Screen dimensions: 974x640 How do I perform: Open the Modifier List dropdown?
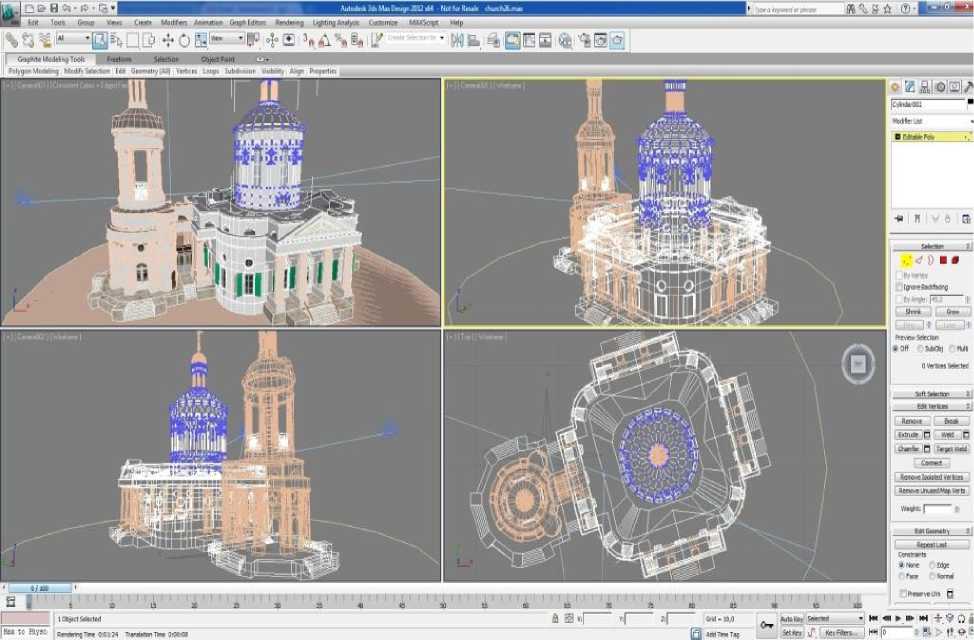pos(930,121)
